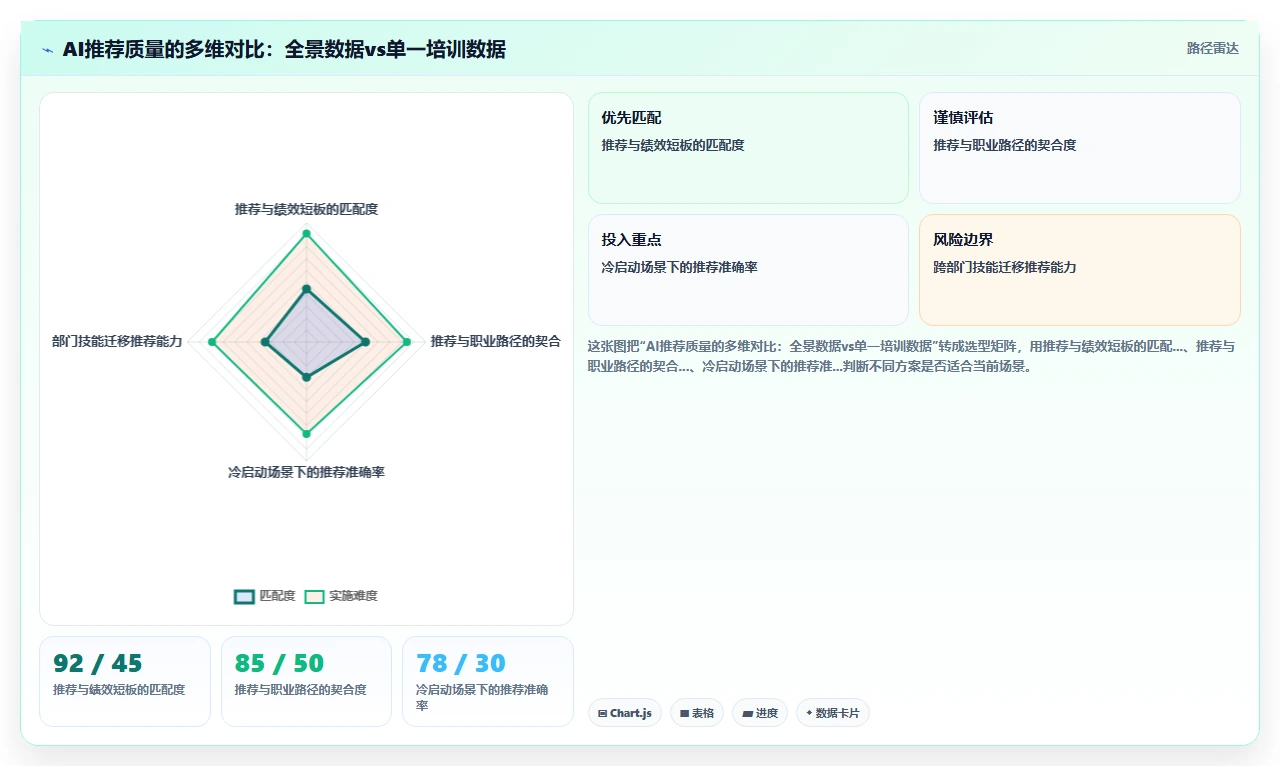The height and width of the screenshot is (766, 1280).
Task: Click the inner radar point on top axis
Action: 307,289
